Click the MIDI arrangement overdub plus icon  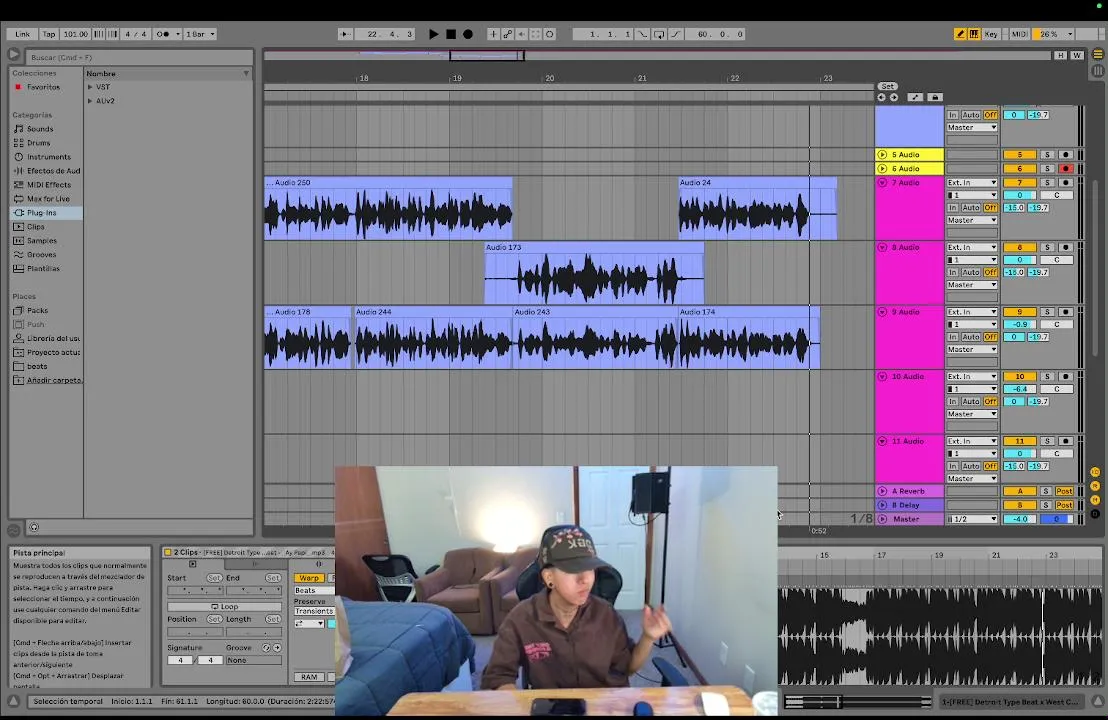coord(493,34)
